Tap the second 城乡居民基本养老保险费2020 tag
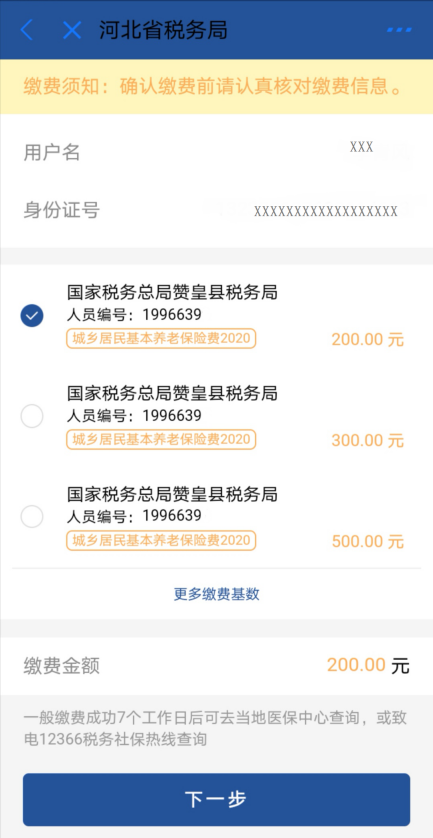 click(161, 439)
